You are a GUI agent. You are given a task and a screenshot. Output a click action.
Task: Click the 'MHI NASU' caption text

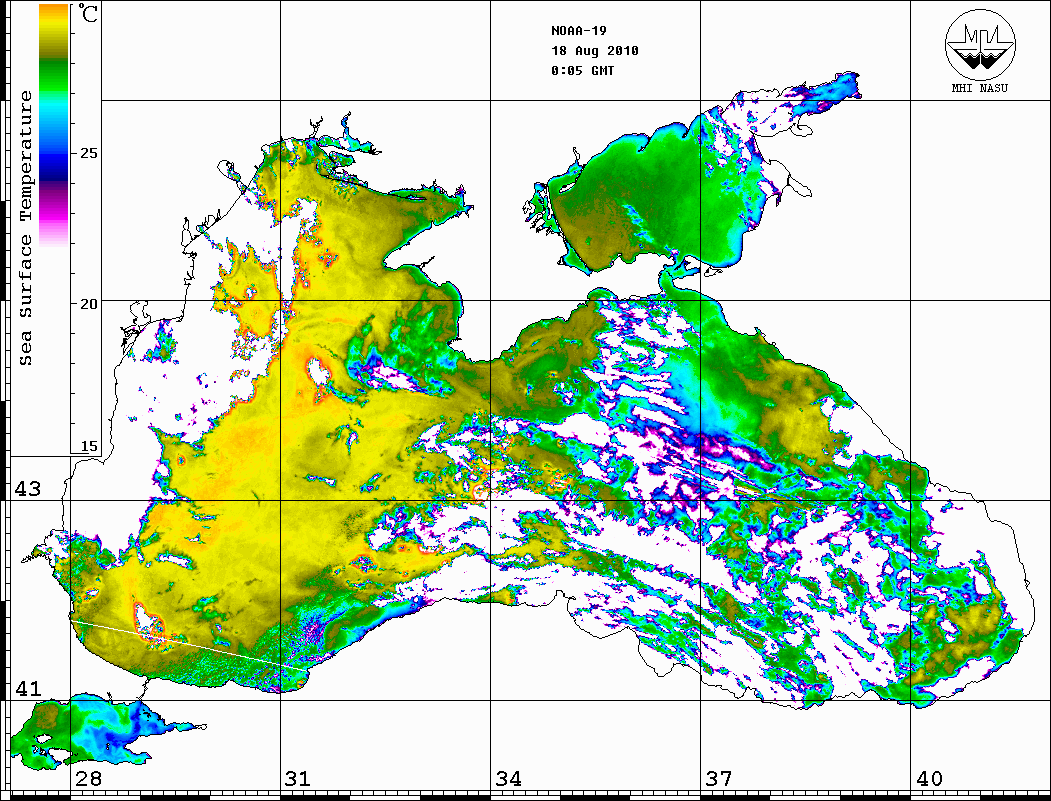(979, 88)
